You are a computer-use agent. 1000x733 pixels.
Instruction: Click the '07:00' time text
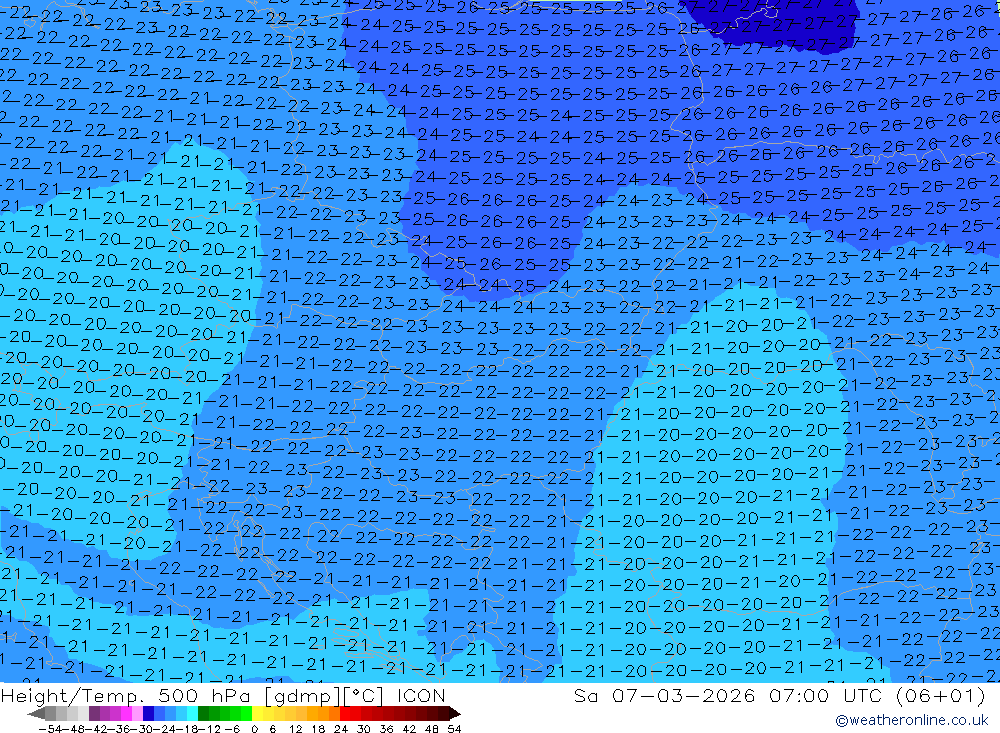click(799, 695)
